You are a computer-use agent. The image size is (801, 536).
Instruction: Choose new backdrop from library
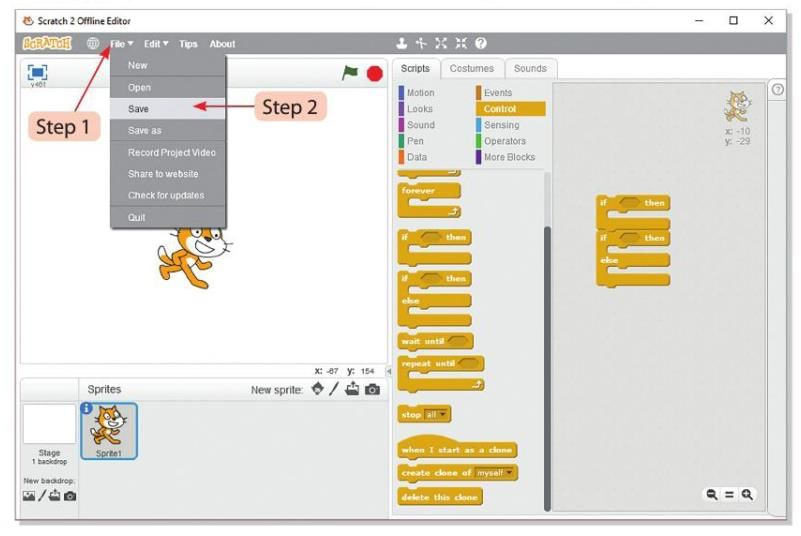(x=29, y=496)
